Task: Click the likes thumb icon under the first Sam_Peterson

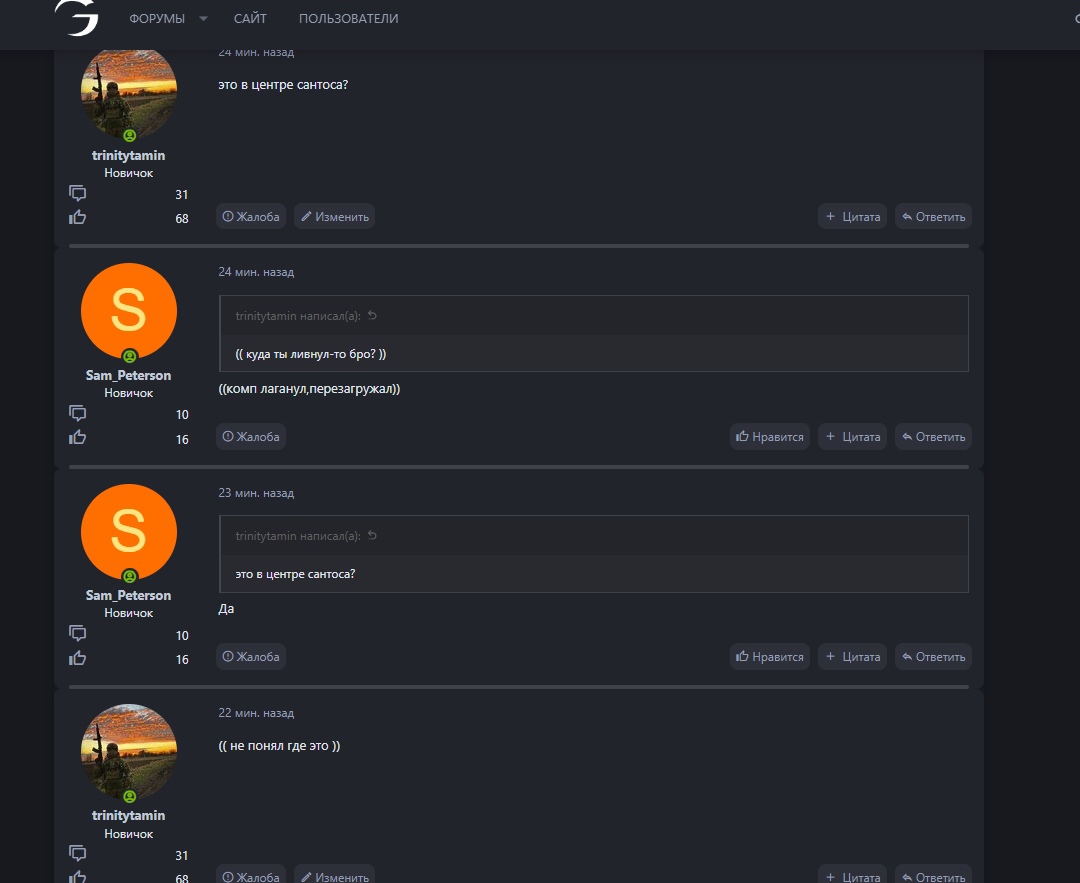Action: point(78,437)
